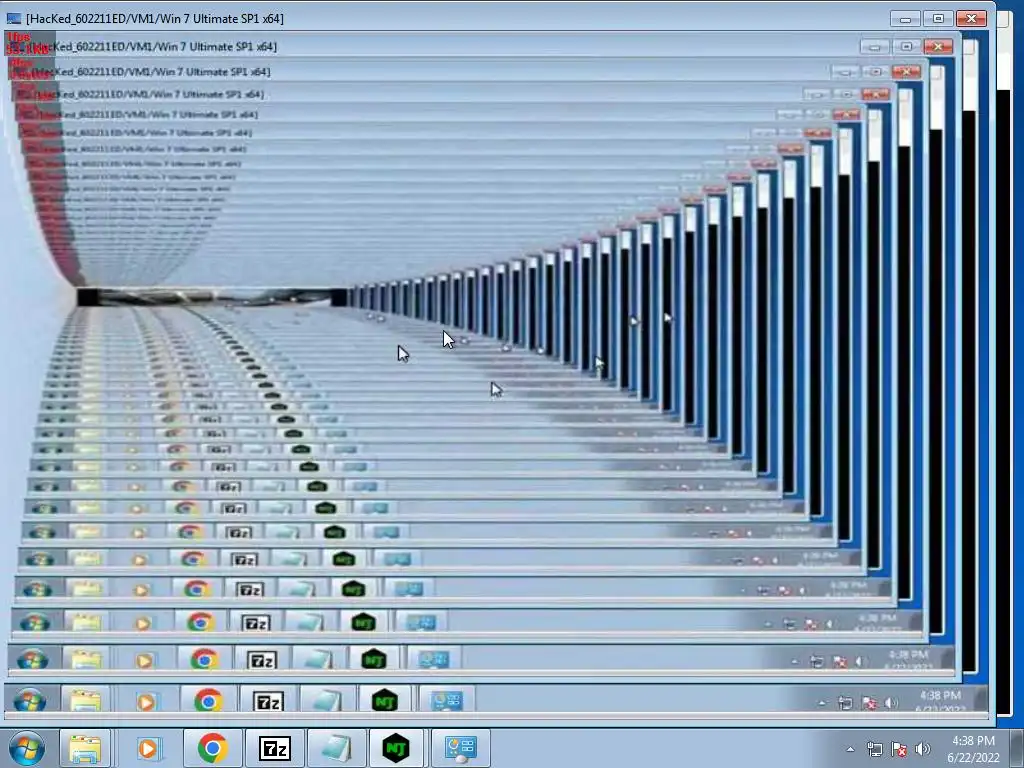Click Start button in second nested remote taskbar
The image size is (1024, 768).
(33, 659)
